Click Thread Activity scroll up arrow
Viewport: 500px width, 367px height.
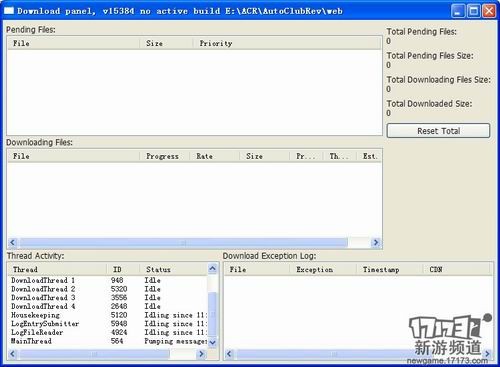click(x=212, y=268)
